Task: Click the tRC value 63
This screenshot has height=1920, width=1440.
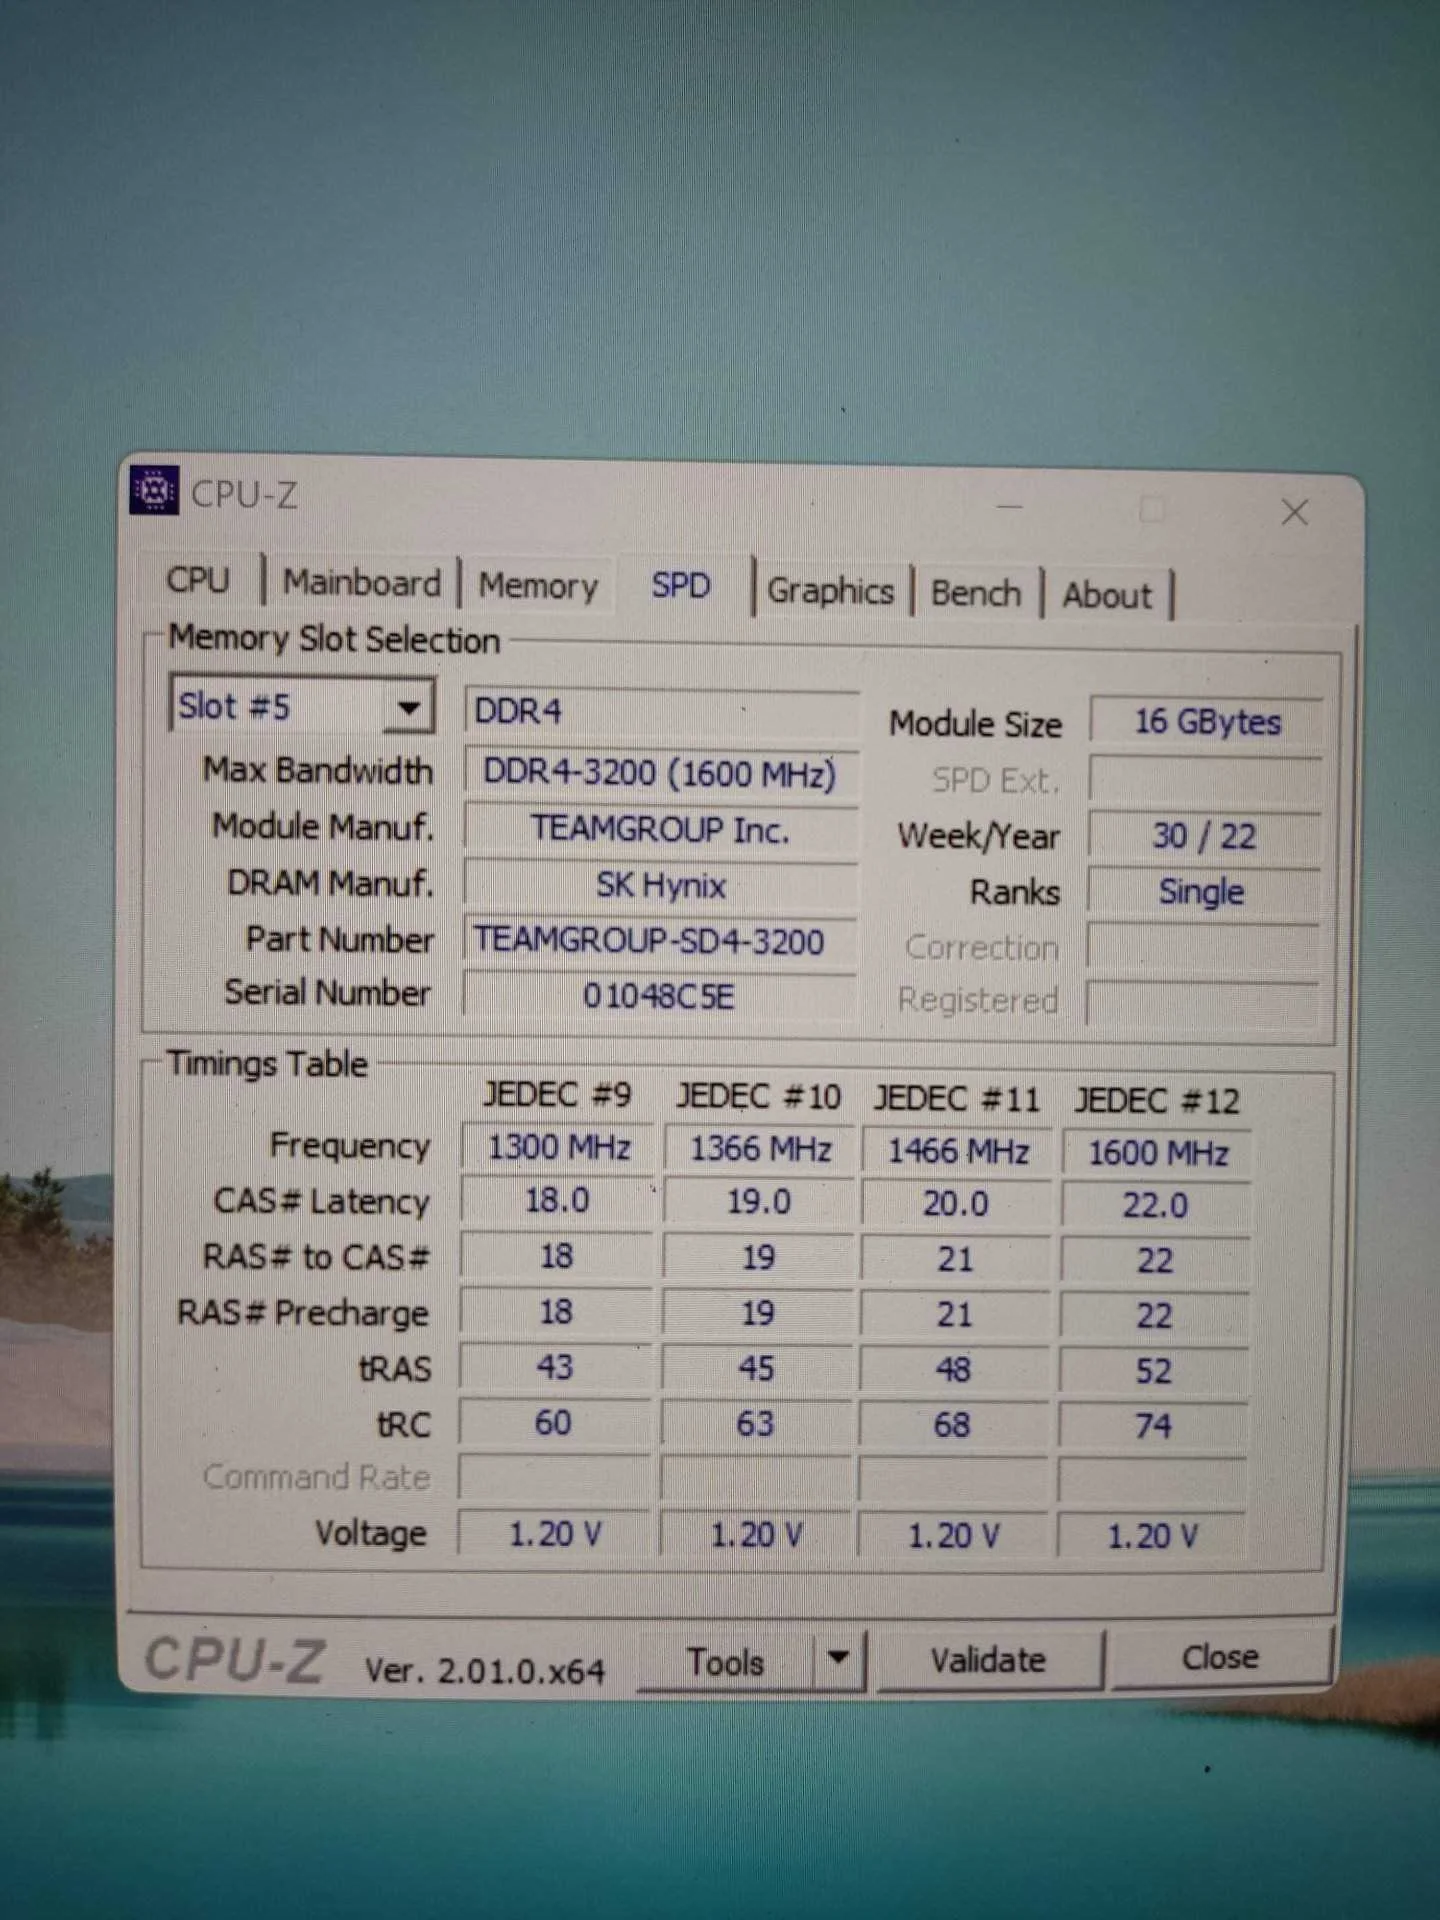Action: tap(755, 1425)
